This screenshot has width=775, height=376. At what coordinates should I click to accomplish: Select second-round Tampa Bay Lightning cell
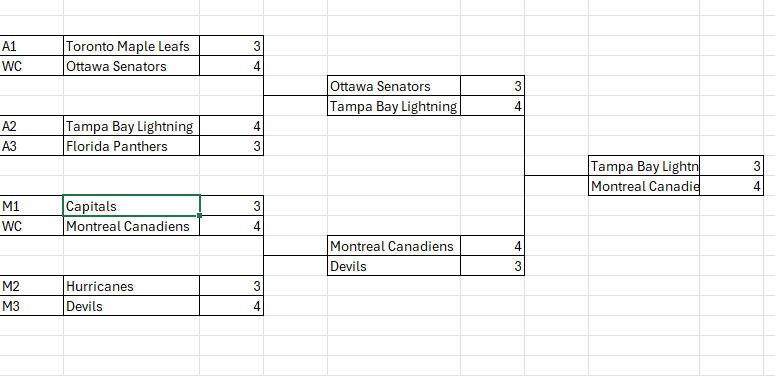pyautogui.click(x=394, y=106)
